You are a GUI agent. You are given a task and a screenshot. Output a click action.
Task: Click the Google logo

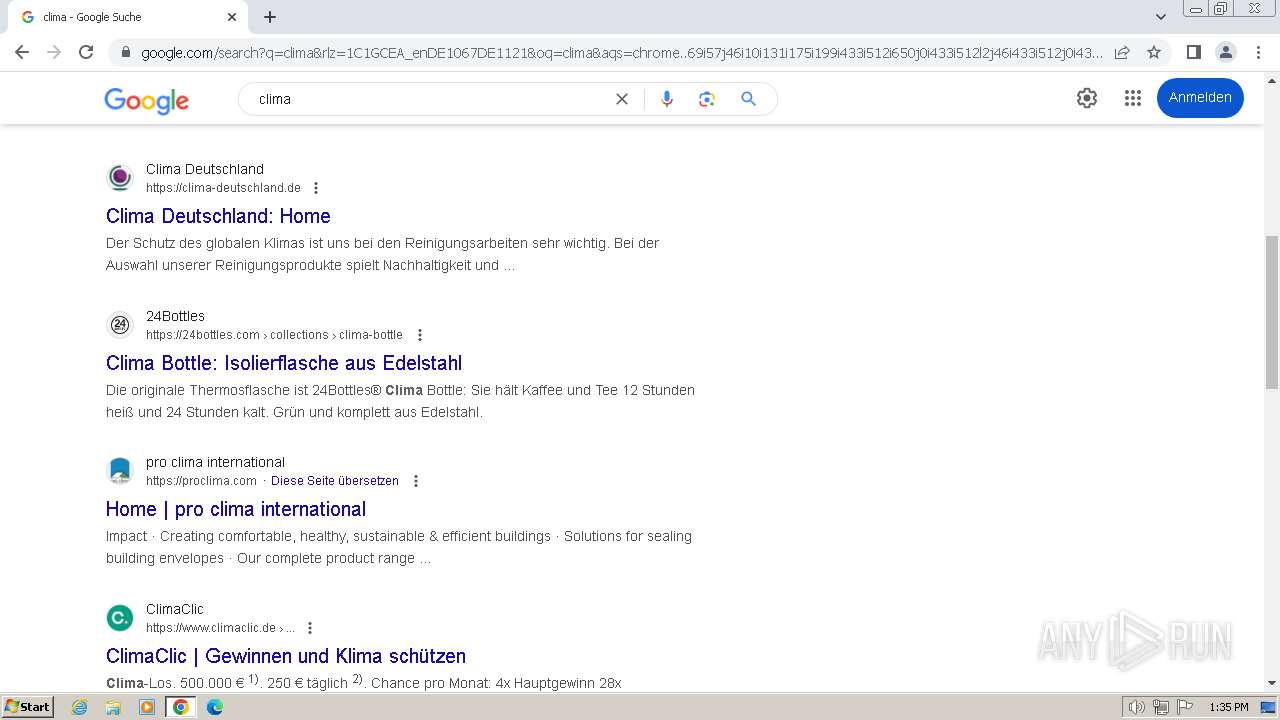click(146, 100)
